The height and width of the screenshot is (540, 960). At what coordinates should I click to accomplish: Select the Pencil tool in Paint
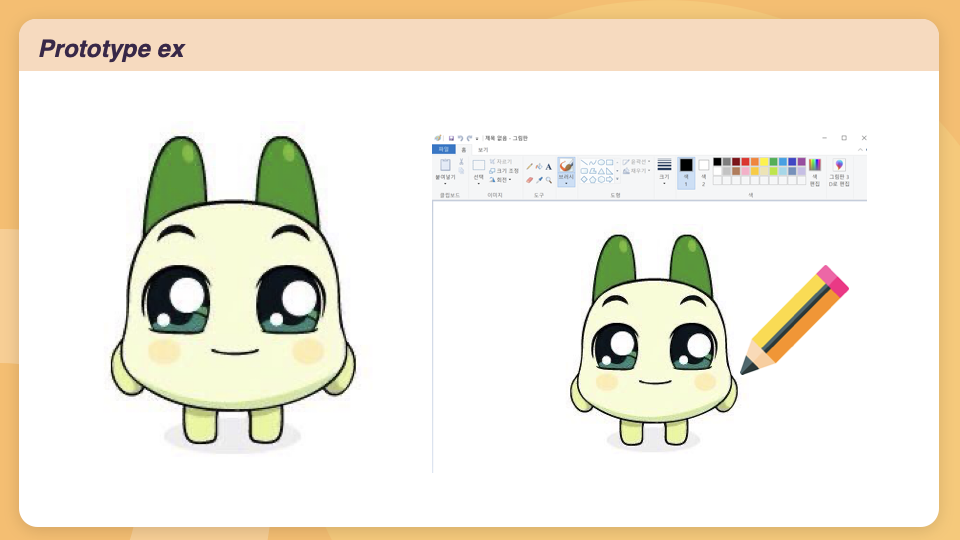(530, 167)
